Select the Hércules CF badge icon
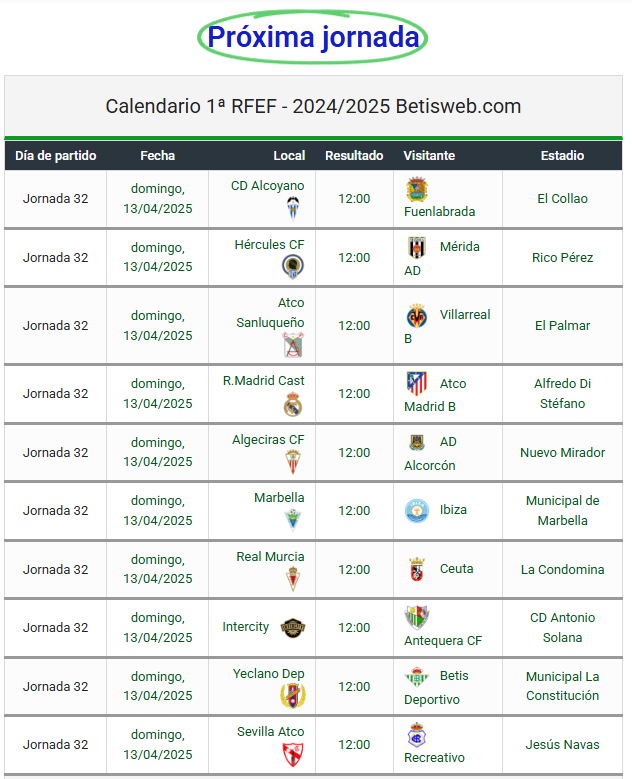Image resolution: width=632 pixels, height=779 pixels. [293, 266]
